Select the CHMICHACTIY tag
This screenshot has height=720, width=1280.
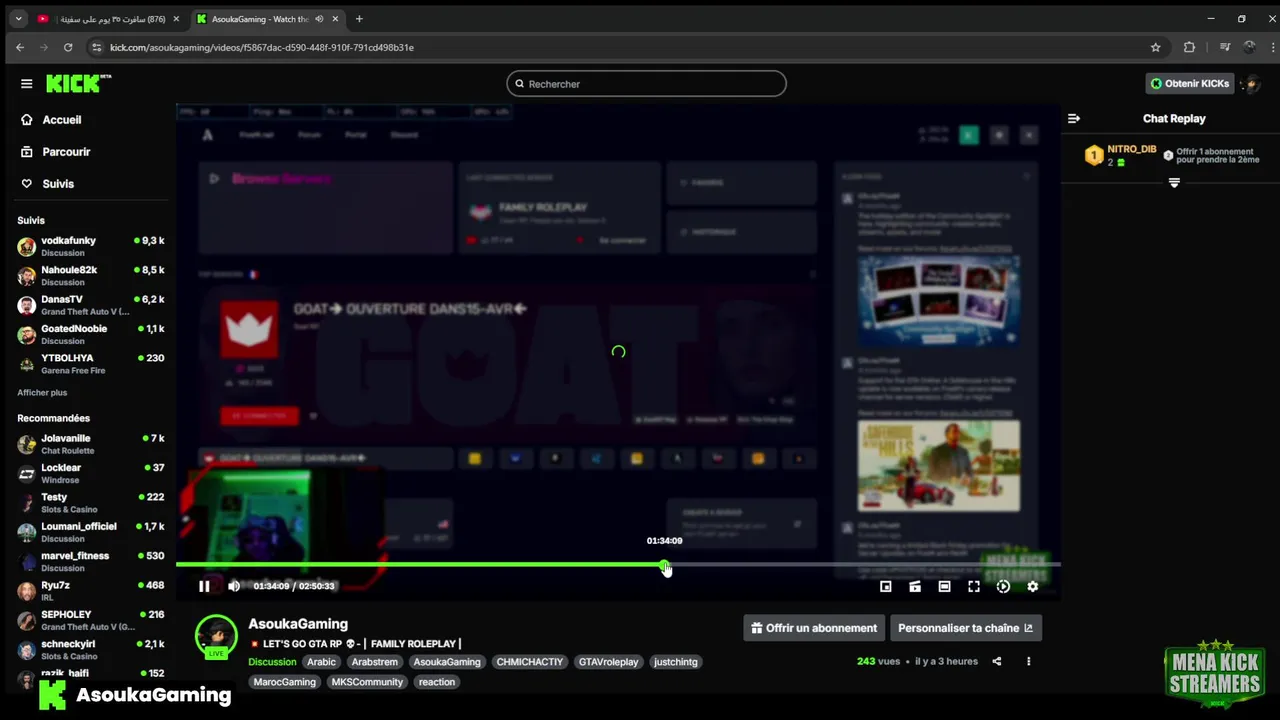click(530, 662)
